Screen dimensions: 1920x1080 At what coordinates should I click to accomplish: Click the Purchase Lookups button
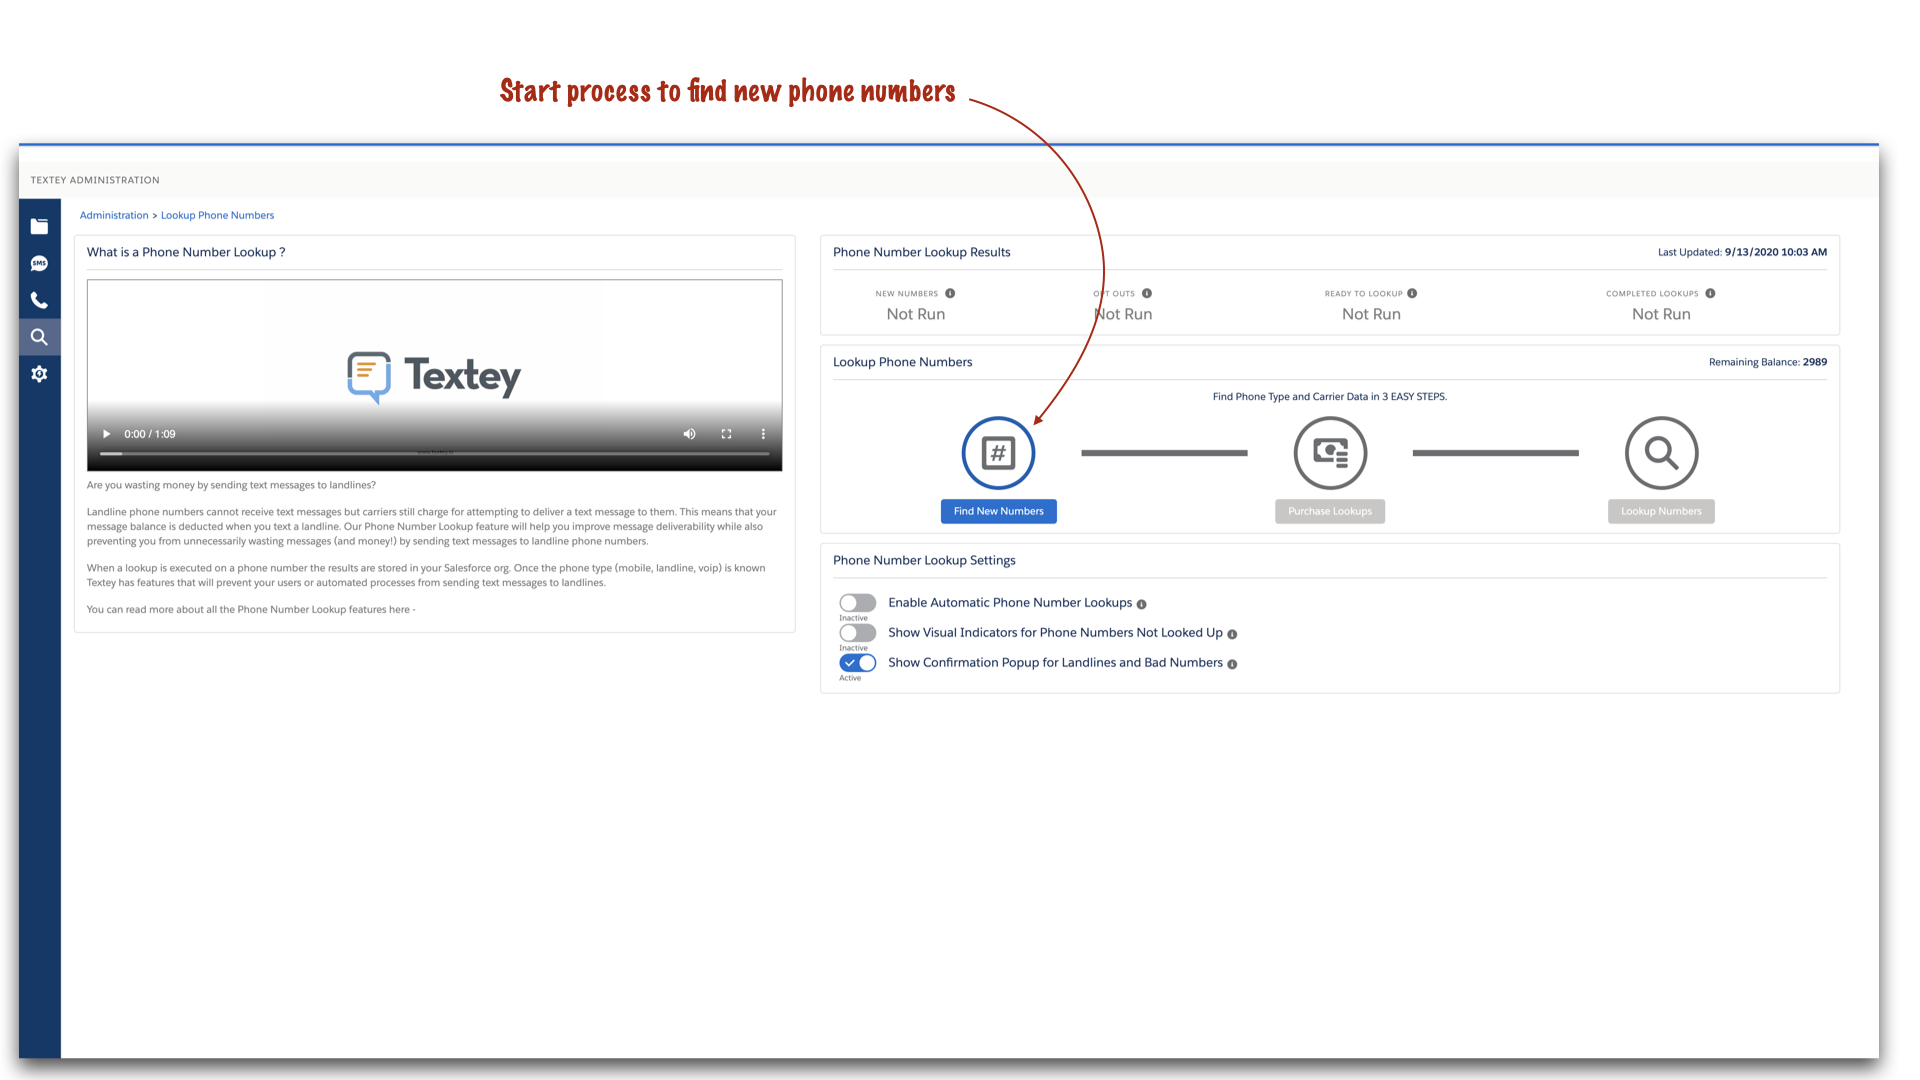click(1330, 511)
